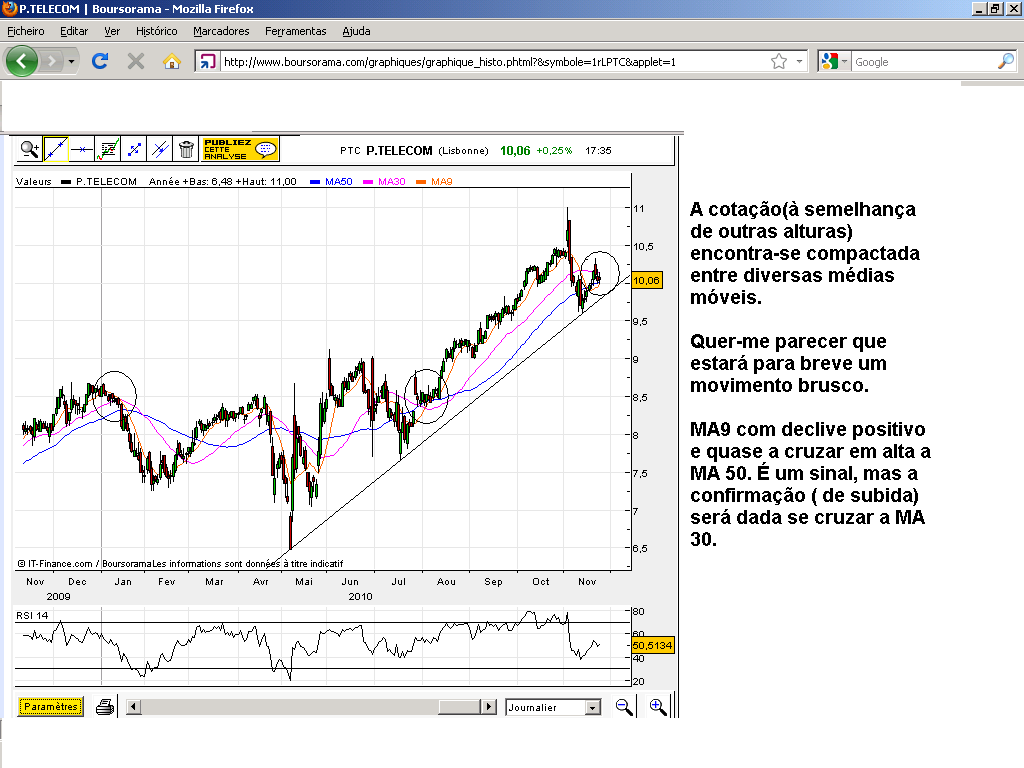Open the search engine selector dropdown
1024x768 pixels.
coord(835,61)
